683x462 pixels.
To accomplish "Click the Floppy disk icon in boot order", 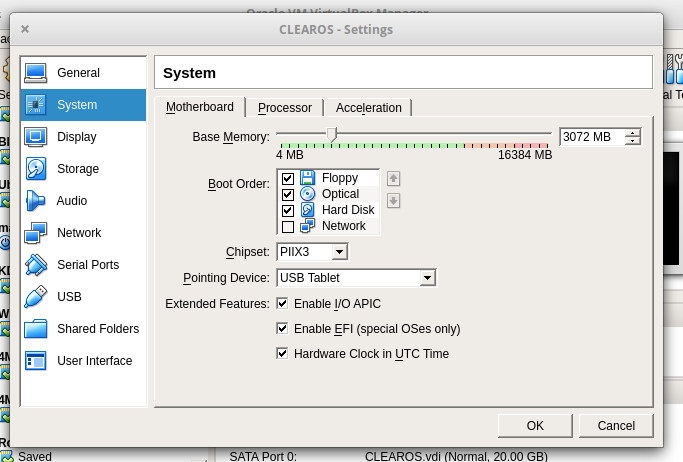I will [308, 178].
